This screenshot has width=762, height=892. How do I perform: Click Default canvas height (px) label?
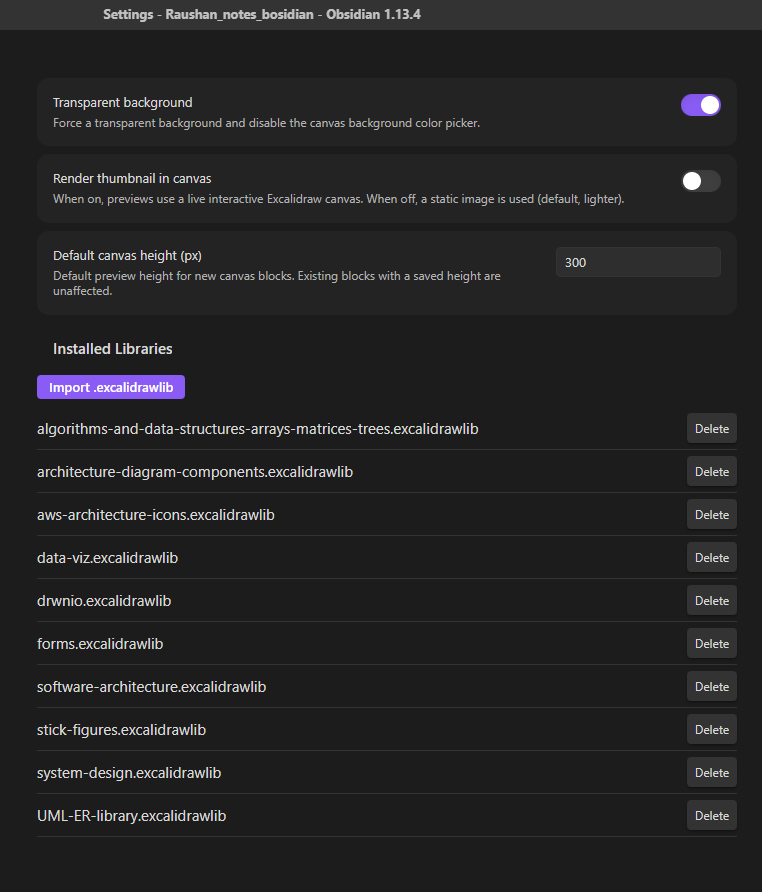pos(127,255)
